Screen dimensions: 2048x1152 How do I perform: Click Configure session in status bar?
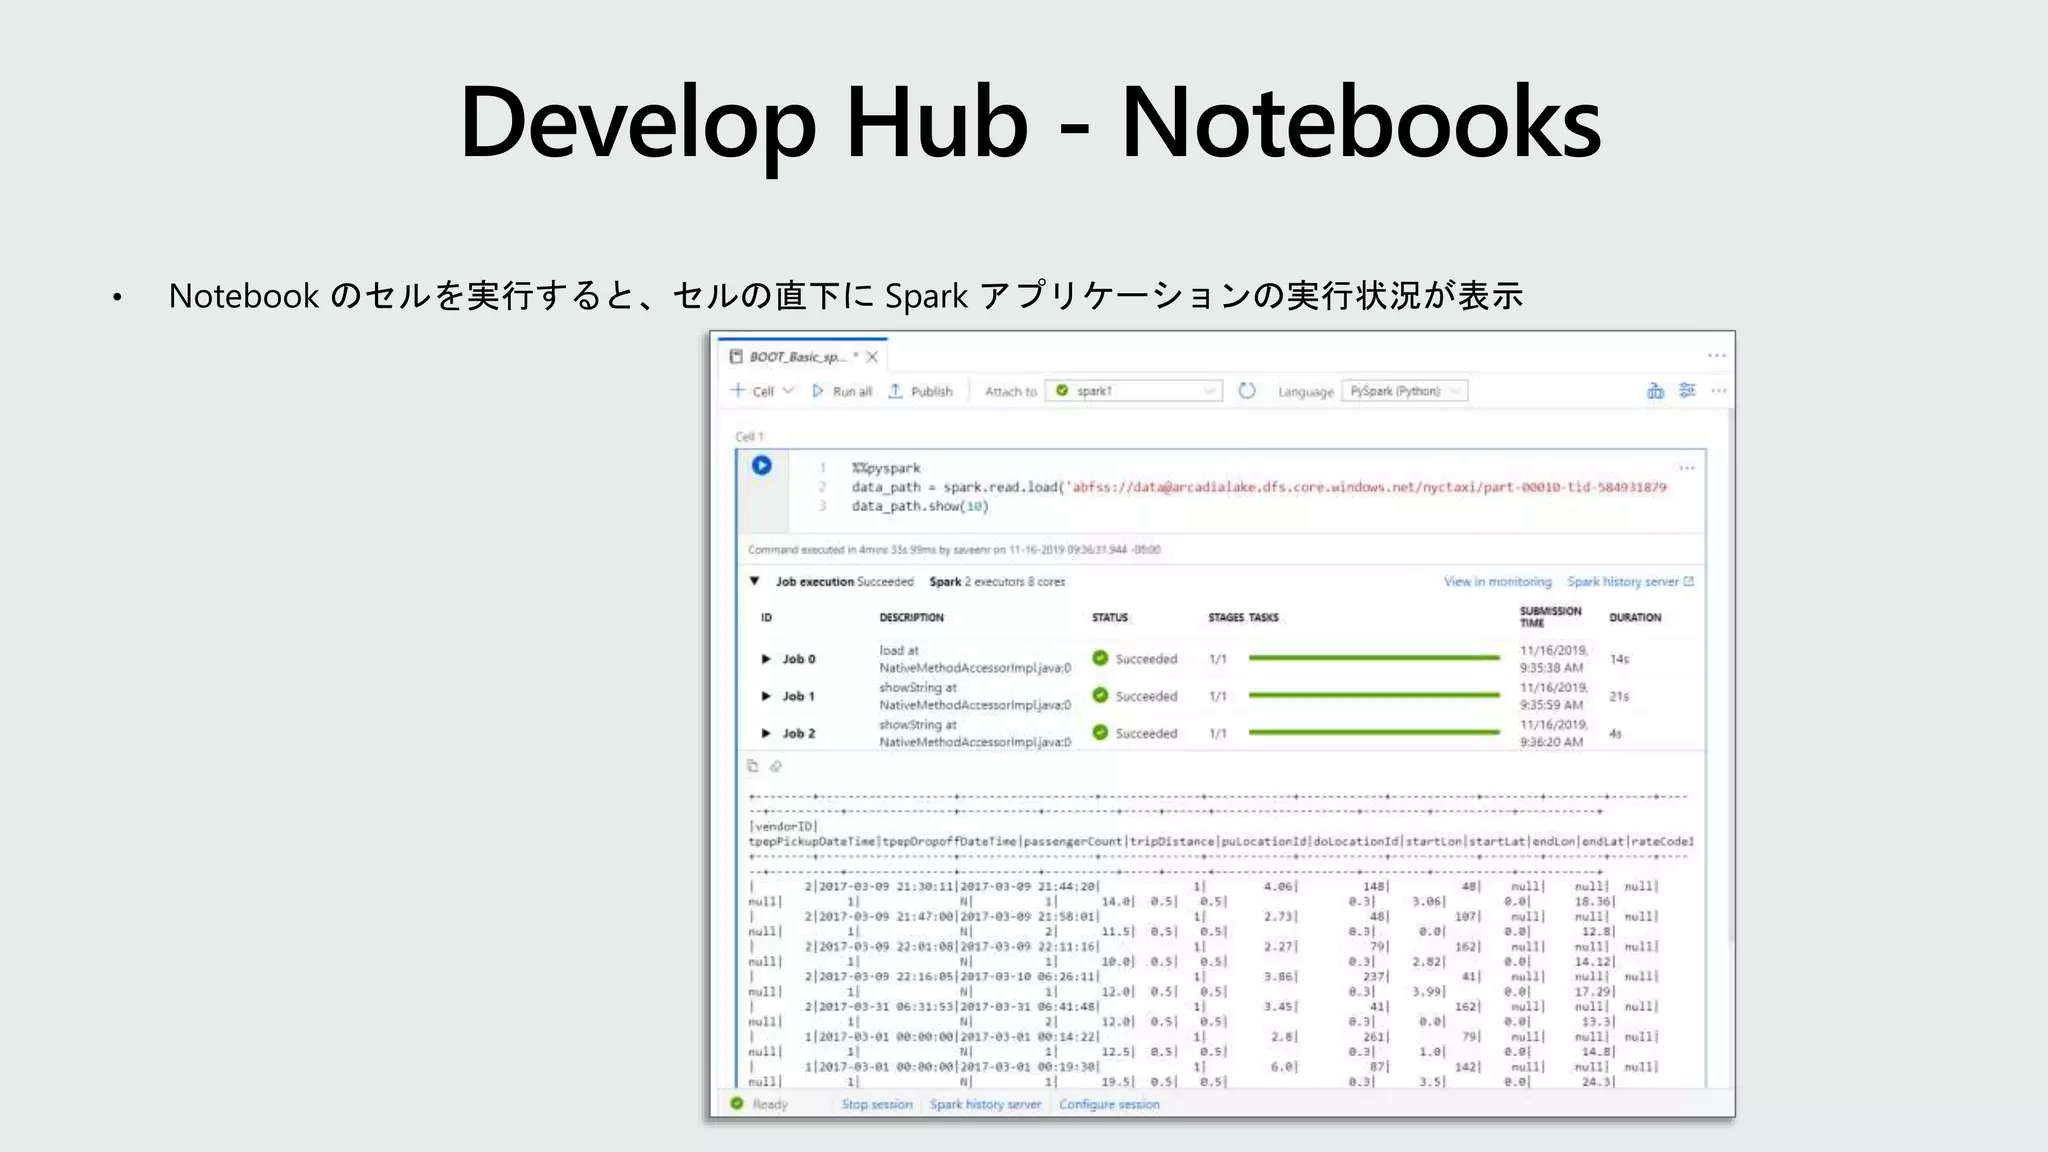[x=1109, y=1104]
